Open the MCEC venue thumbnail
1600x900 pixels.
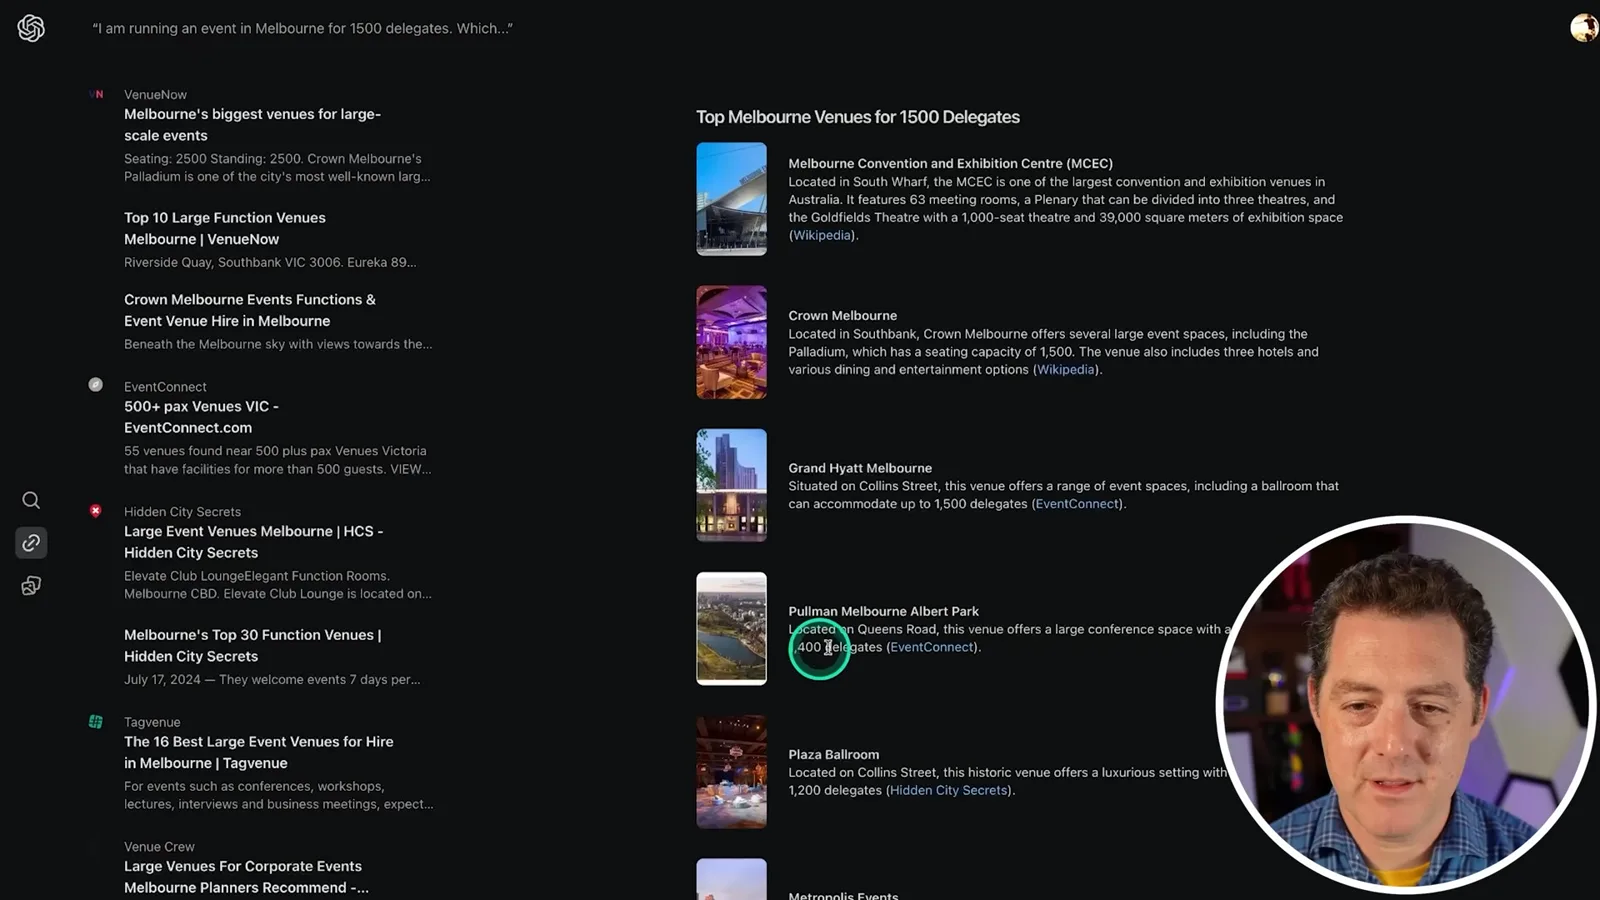(732, 199)
